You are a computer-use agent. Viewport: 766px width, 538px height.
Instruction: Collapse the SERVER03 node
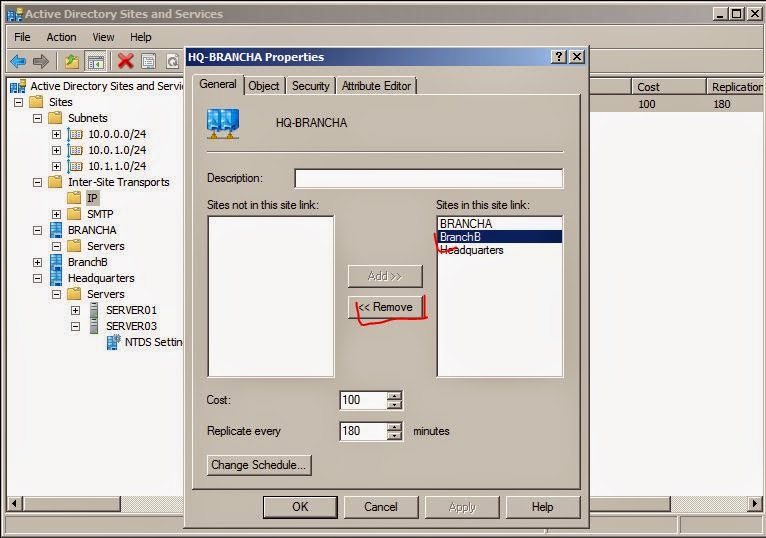[76, 326]
